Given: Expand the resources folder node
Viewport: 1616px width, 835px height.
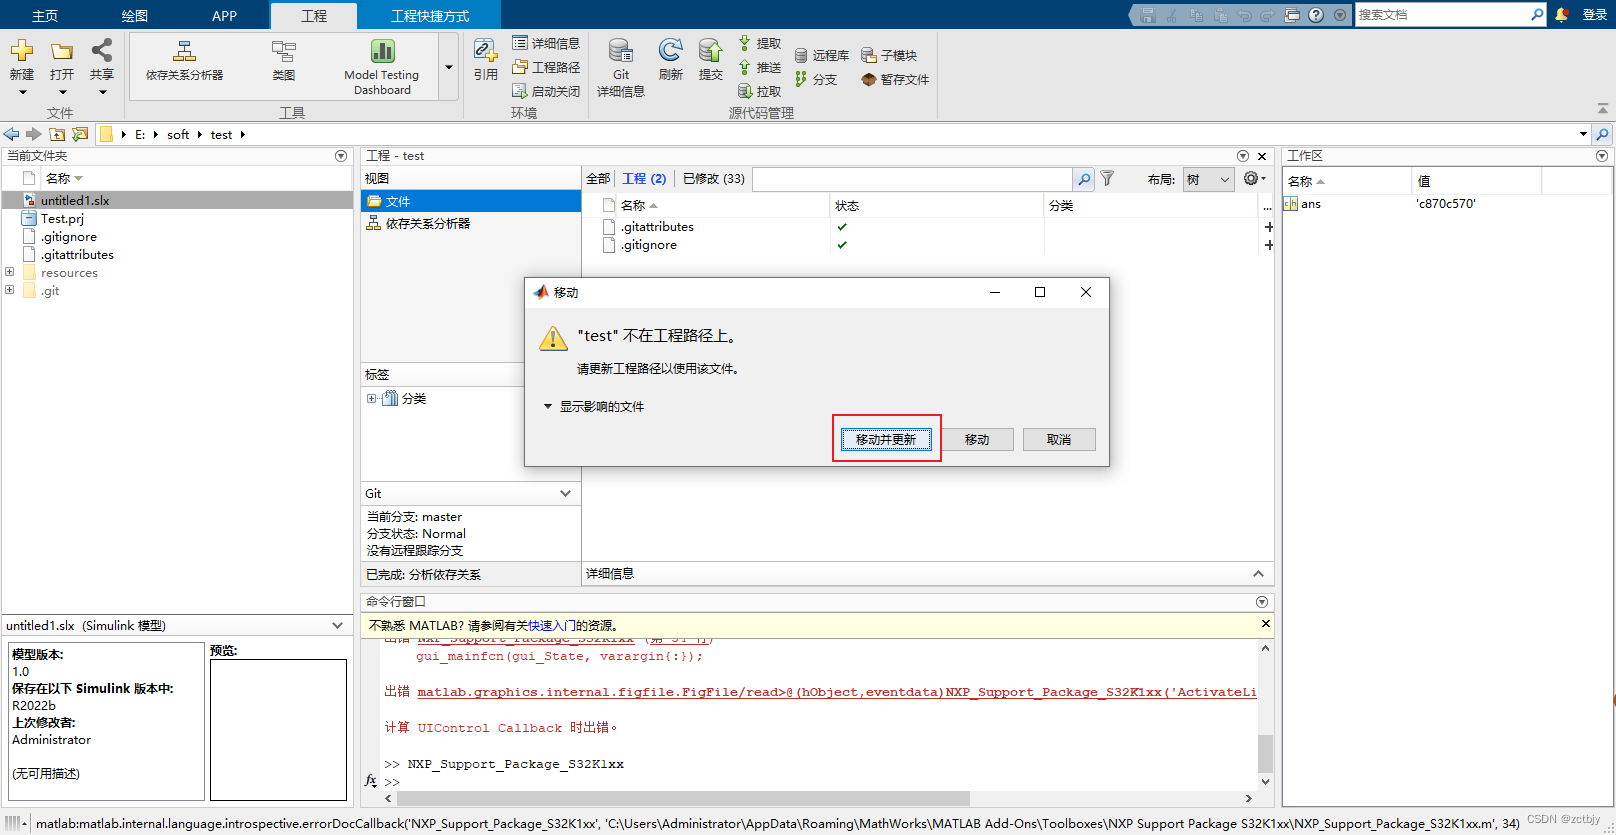Looking at the screenshot, I should 10,272.
